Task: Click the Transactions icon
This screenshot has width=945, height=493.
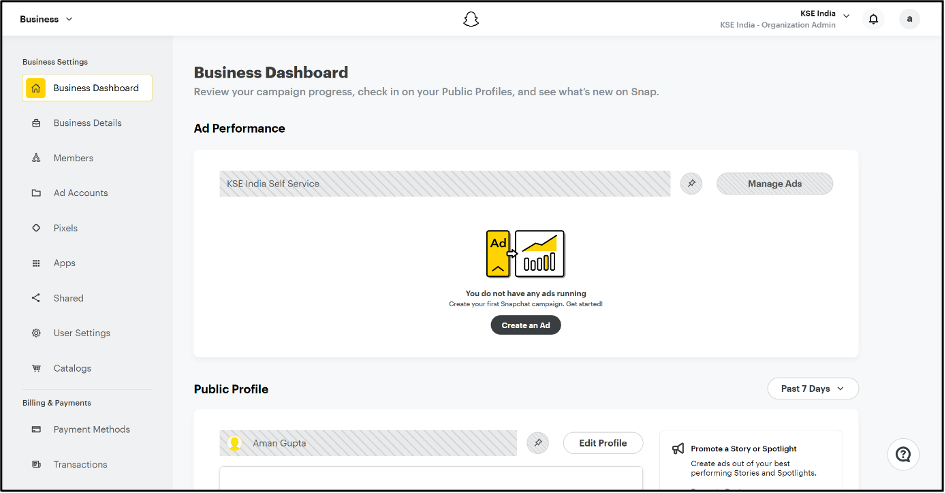Action: (x=36, y=465)
